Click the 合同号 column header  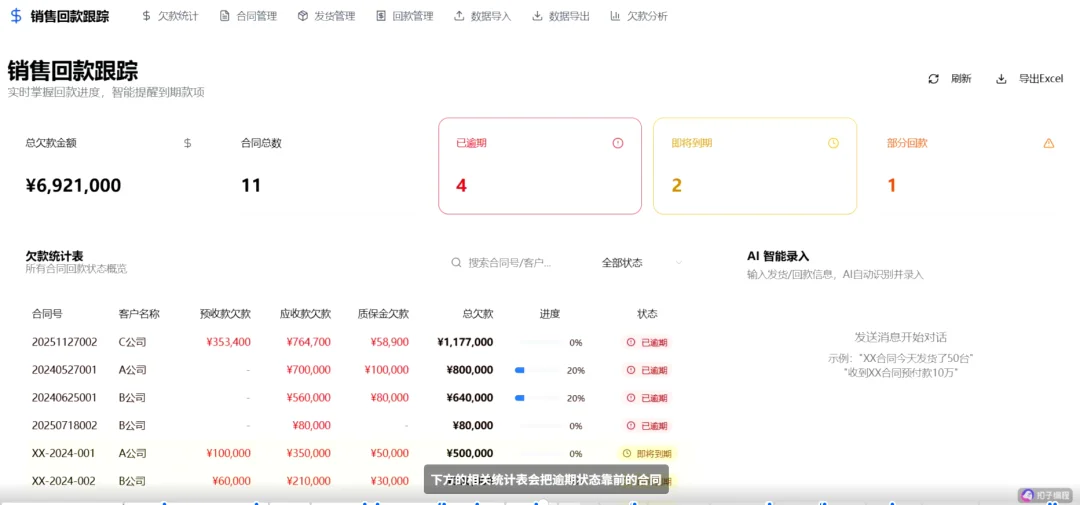click(47, 313)
